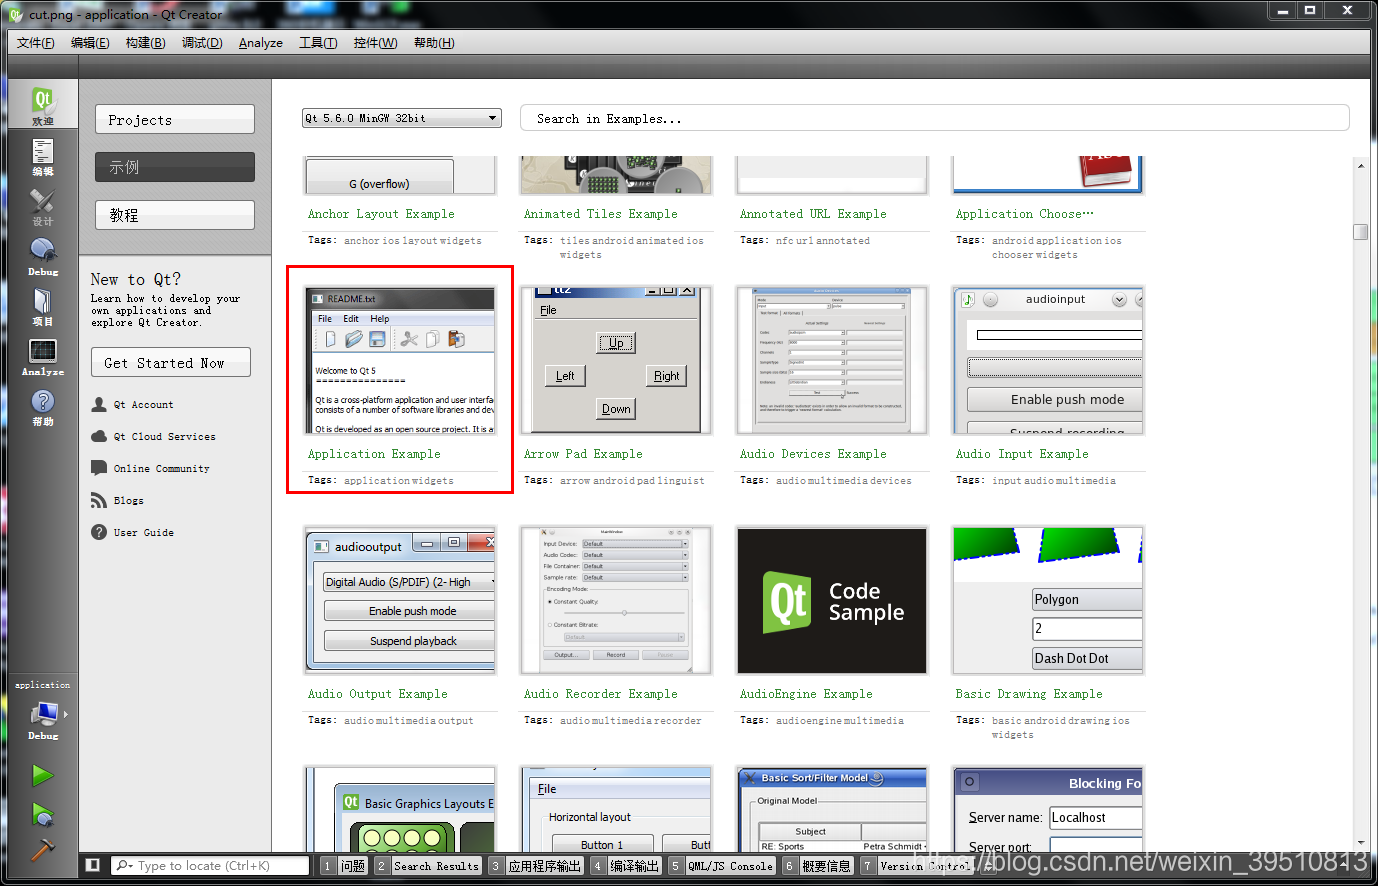Click the Application Chooser example title
The height and width of the screenshot is (886, 1378).
pos(1025,214)
